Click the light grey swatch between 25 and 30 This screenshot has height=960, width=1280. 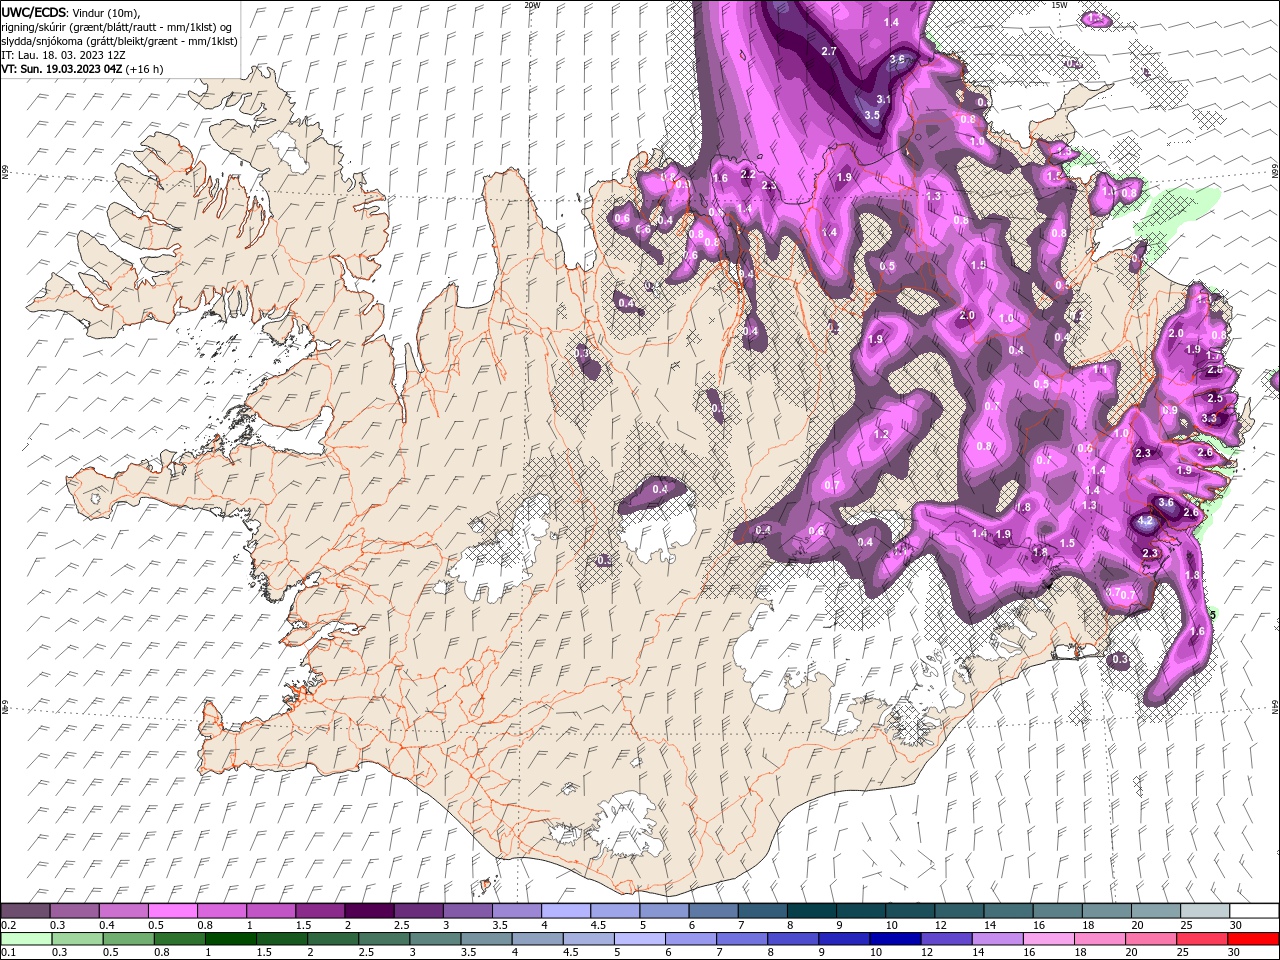(1204, 911)
